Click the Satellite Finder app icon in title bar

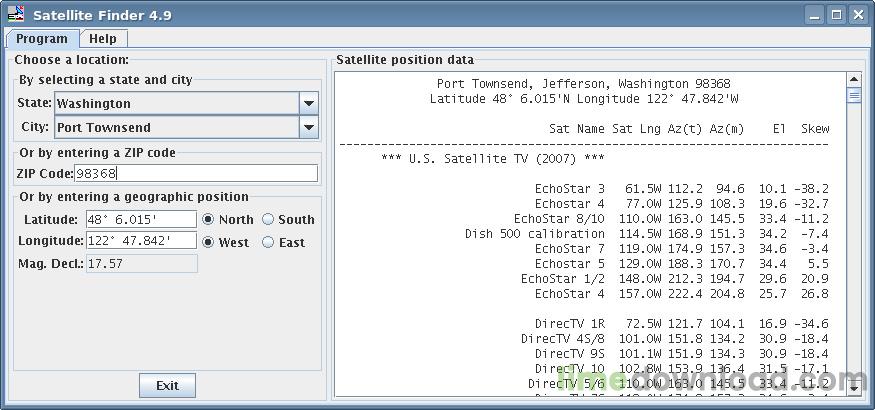tap(16, 13)
